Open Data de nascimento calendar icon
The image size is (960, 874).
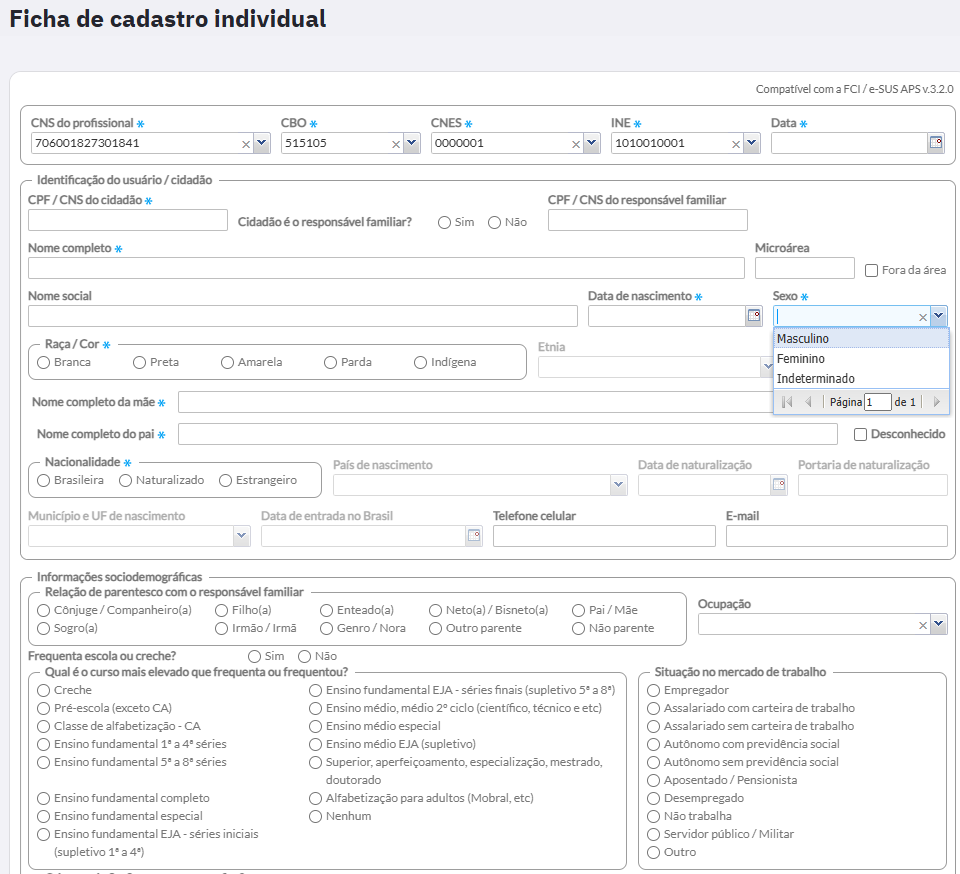click(754, 315)
